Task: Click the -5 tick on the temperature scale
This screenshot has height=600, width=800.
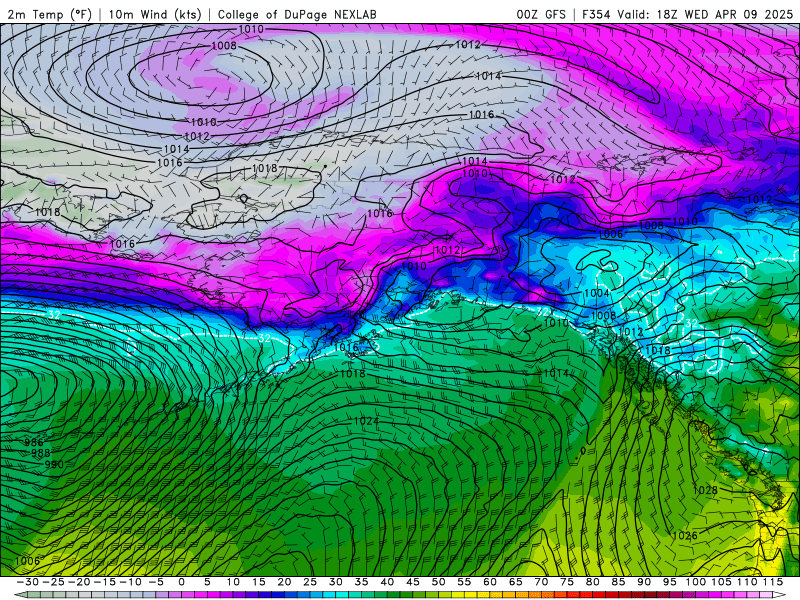Action: pos(156,582)
